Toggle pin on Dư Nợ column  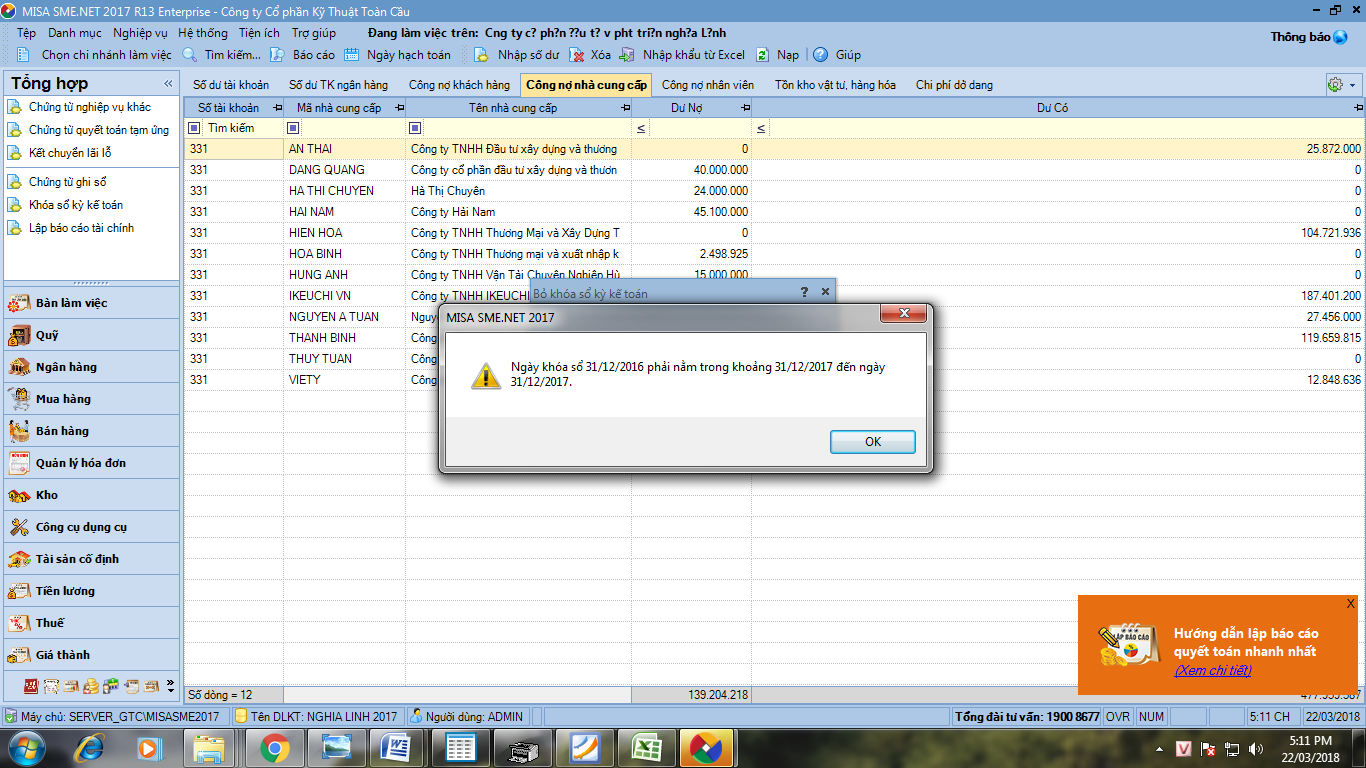(x=745, y=108)
